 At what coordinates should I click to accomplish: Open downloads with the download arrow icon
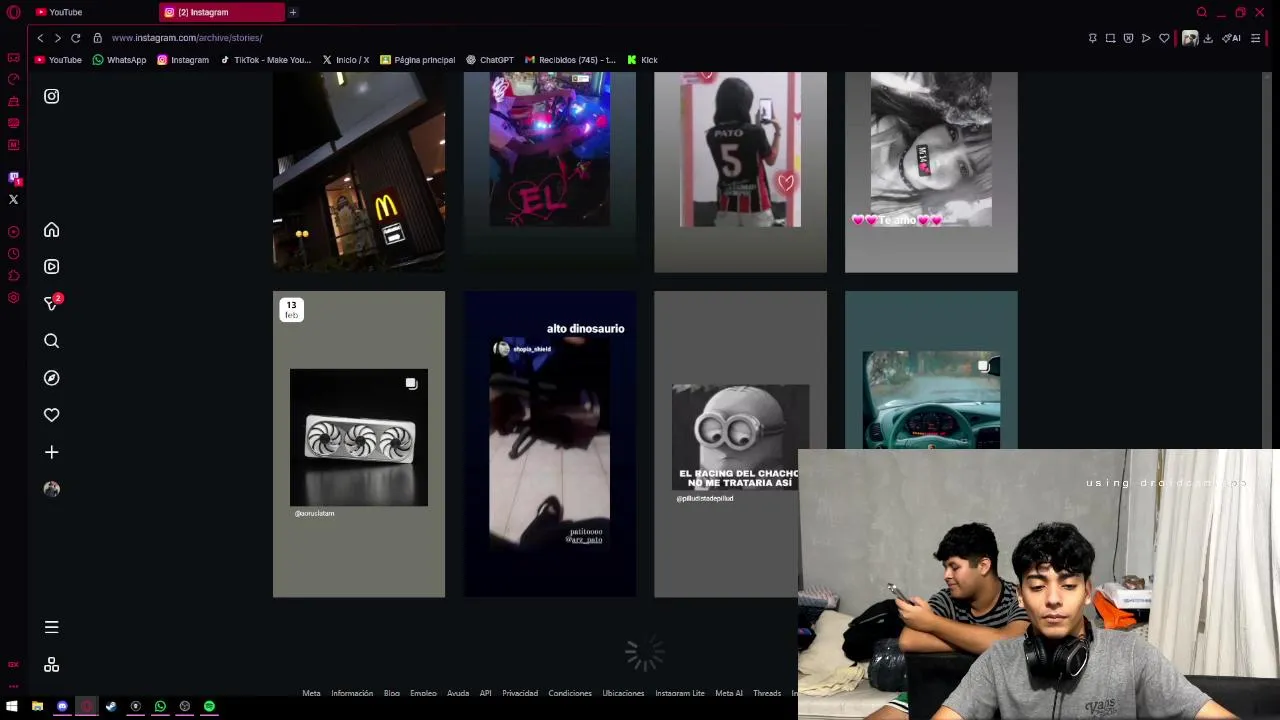[1208, 38]
